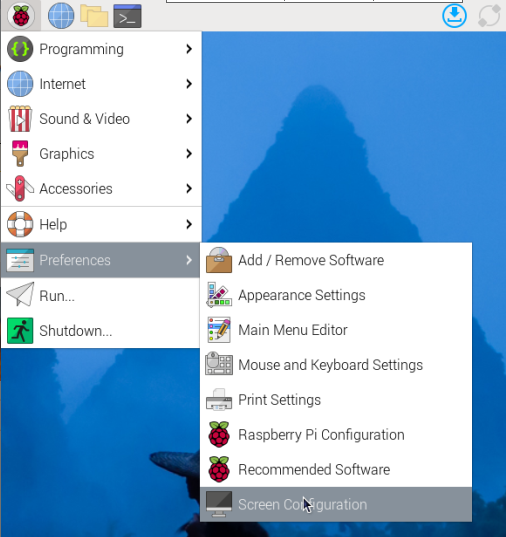The width and height of the screenshot is (506, 537).
Task: Expand the Programming submenu arrow
Action: coord(189,49)
